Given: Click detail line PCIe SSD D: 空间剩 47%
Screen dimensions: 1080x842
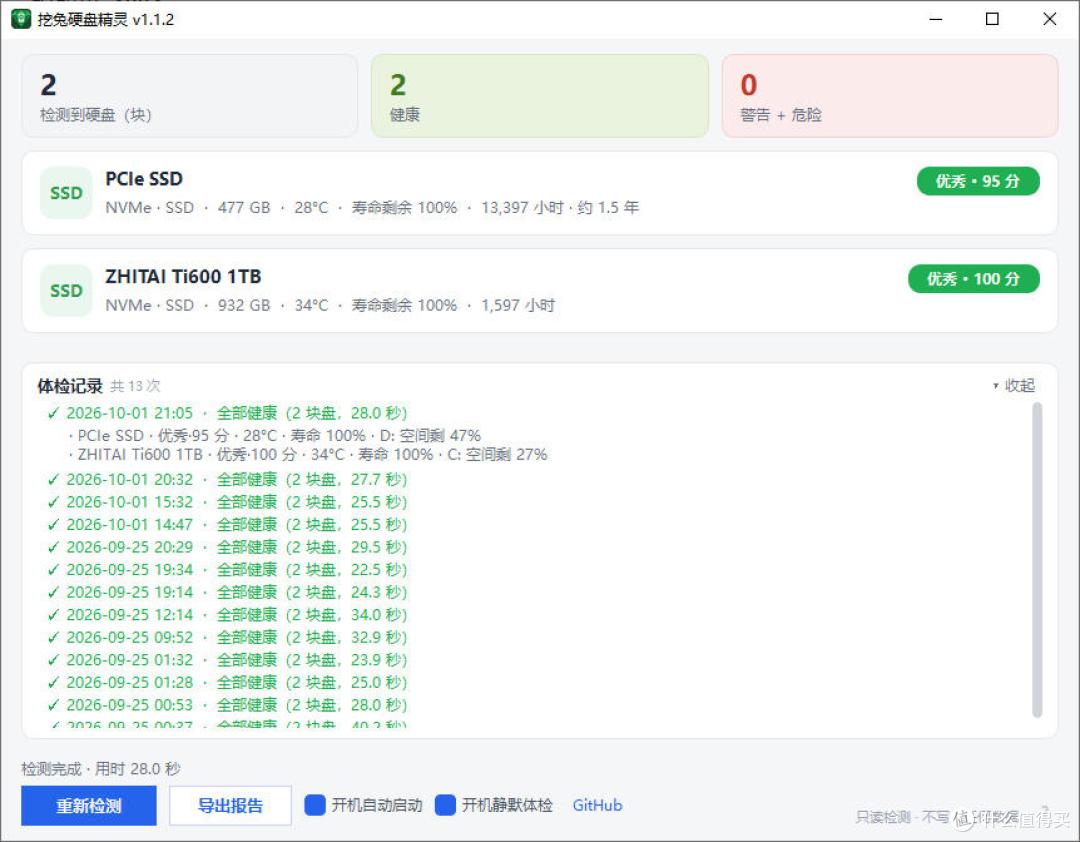Looking at the screenshot, I should click(275, 435).
